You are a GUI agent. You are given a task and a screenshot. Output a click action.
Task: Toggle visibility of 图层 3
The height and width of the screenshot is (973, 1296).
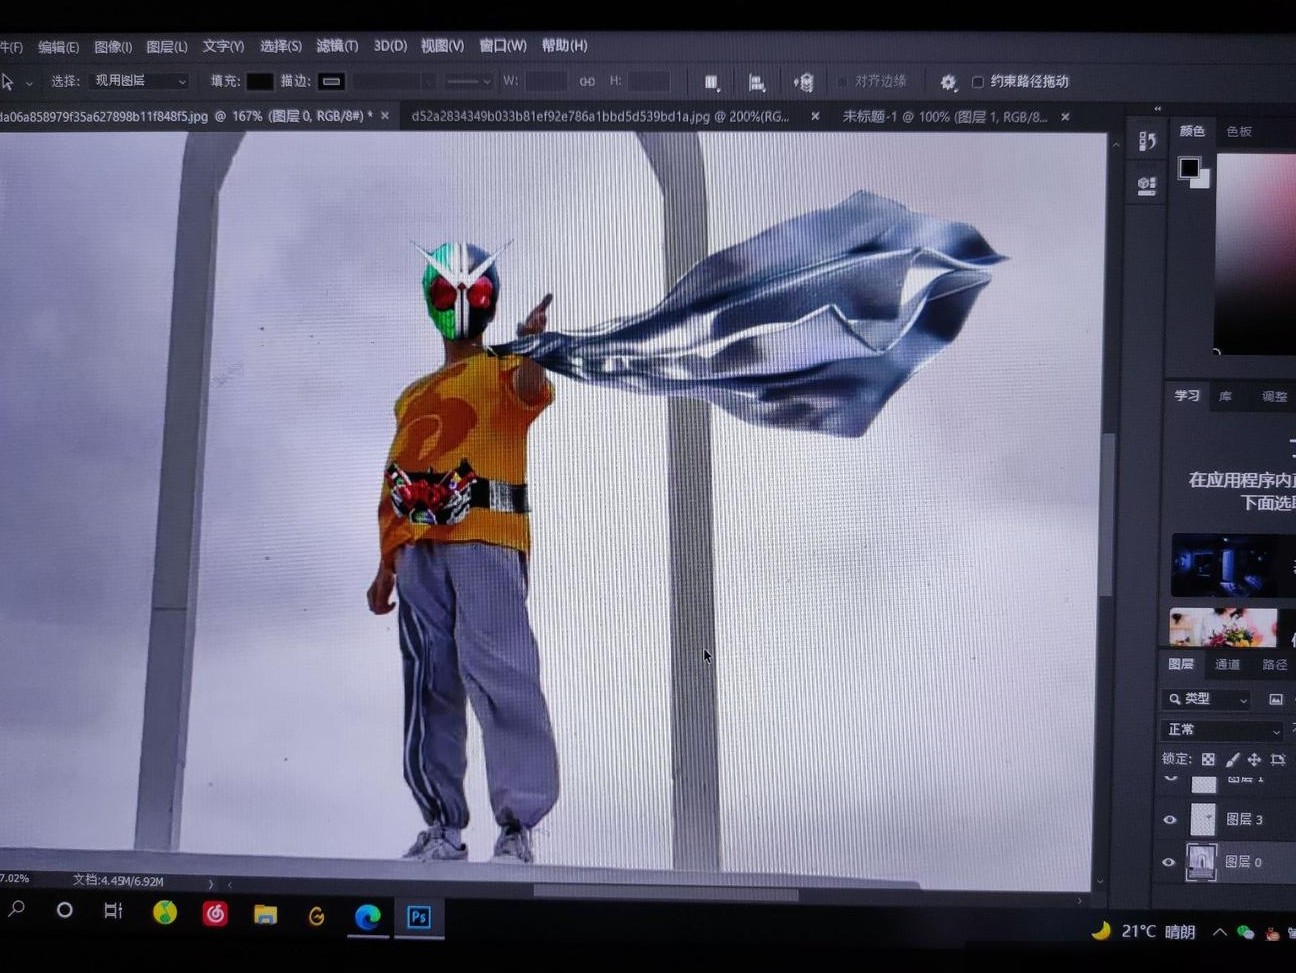(x=1169, y=820)
